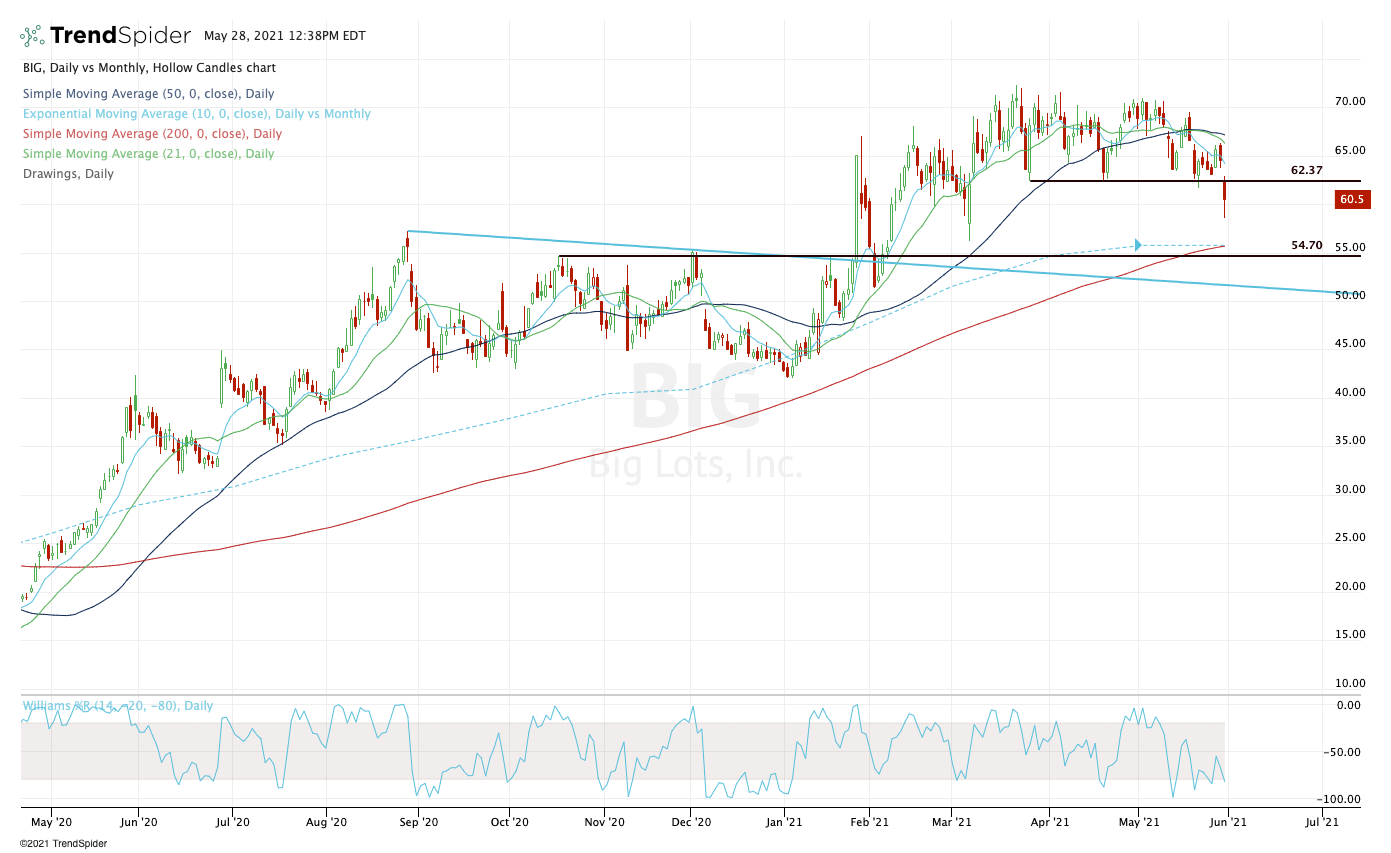
Task: Click the Sep '20 date axis label
Action: pyautogui.click(x=420, y=823)
